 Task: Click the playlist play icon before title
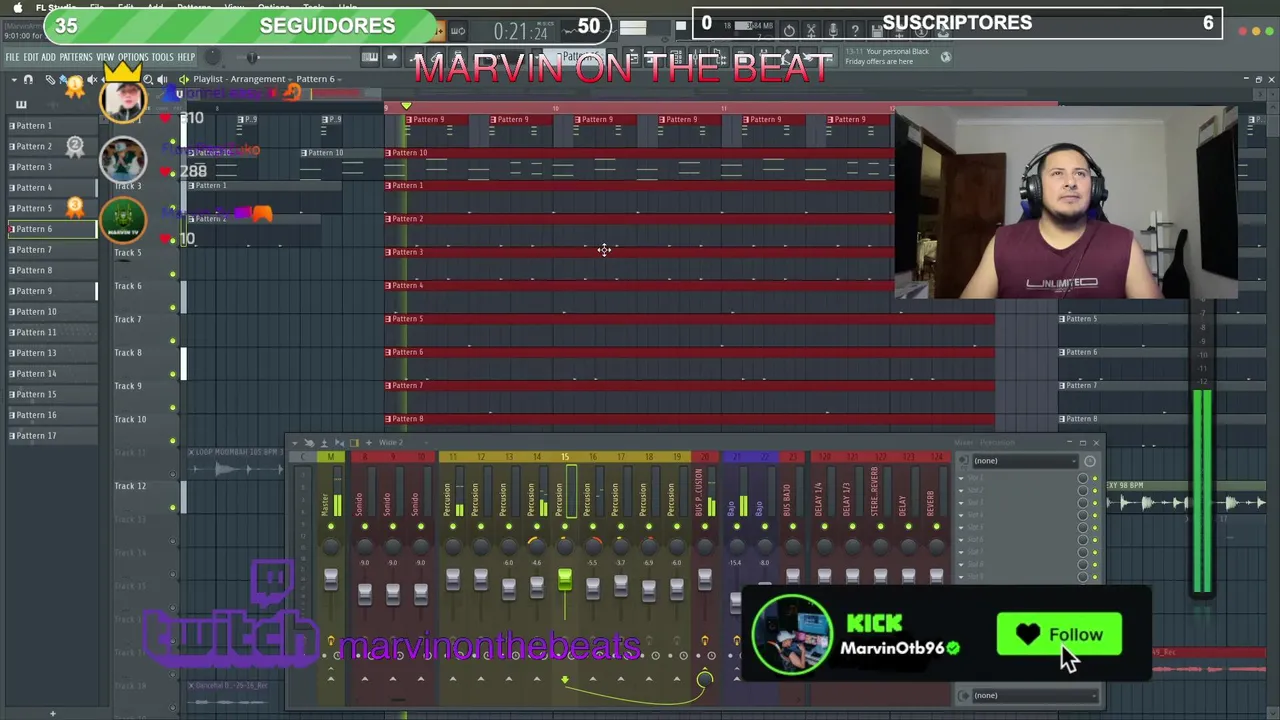click(184, 79)
